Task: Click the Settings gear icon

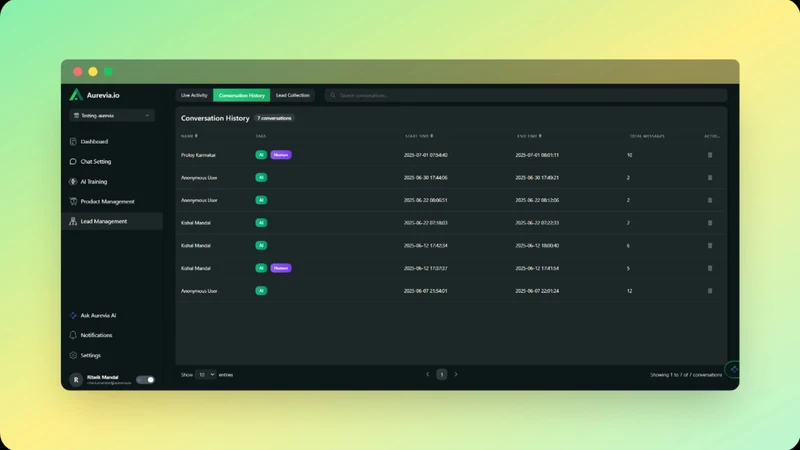Action: [73, 355]
